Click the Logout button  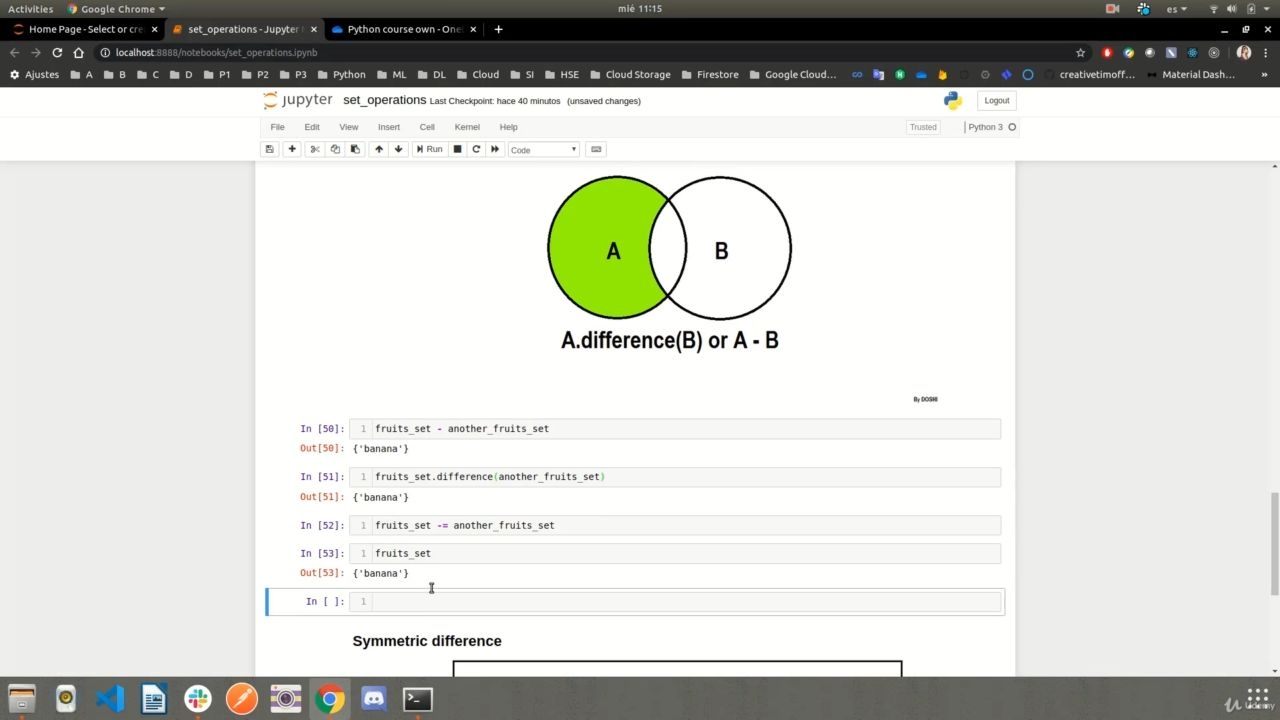point(997,100)
